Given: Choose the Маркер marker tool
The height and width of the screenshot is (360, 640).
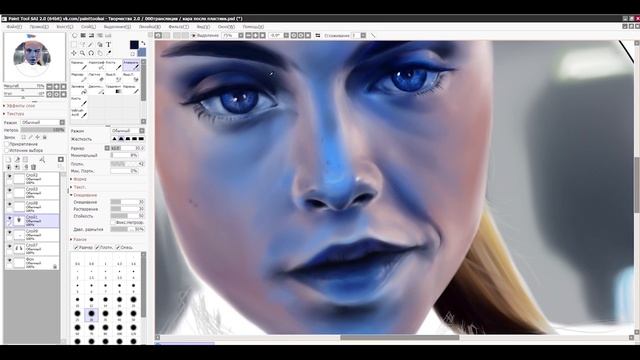Looking at the screenshot, I should click(79, 77).
